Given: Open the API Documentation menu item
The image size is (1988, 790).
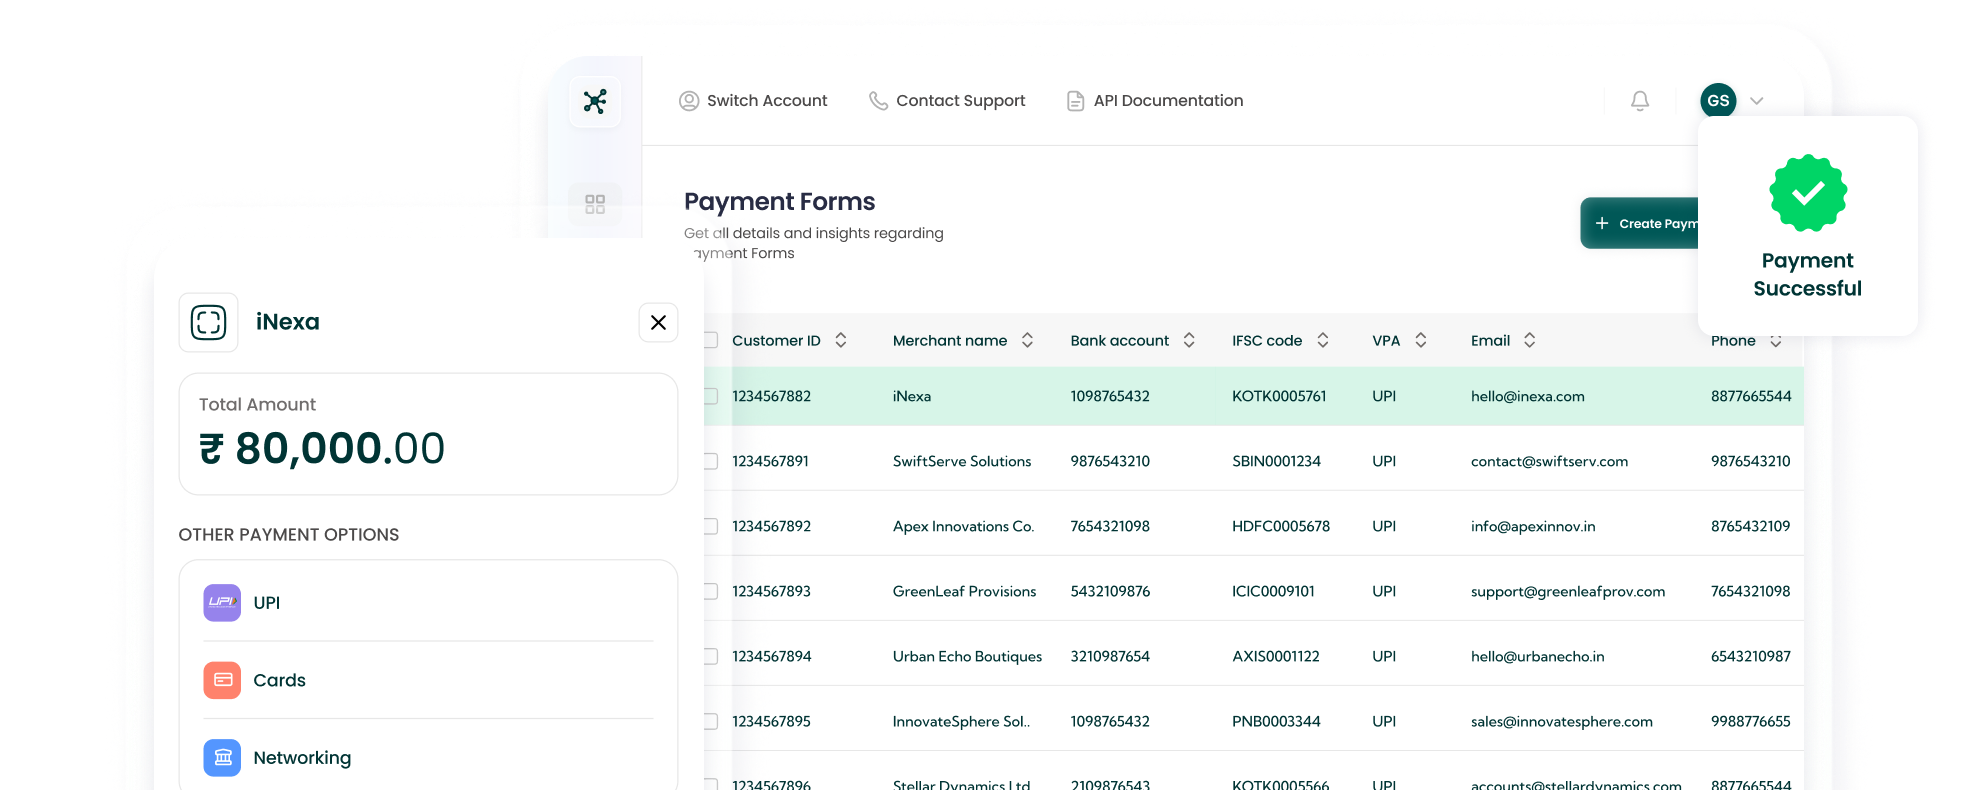Looking at the screenshot, I should (x=1155, y=101).
